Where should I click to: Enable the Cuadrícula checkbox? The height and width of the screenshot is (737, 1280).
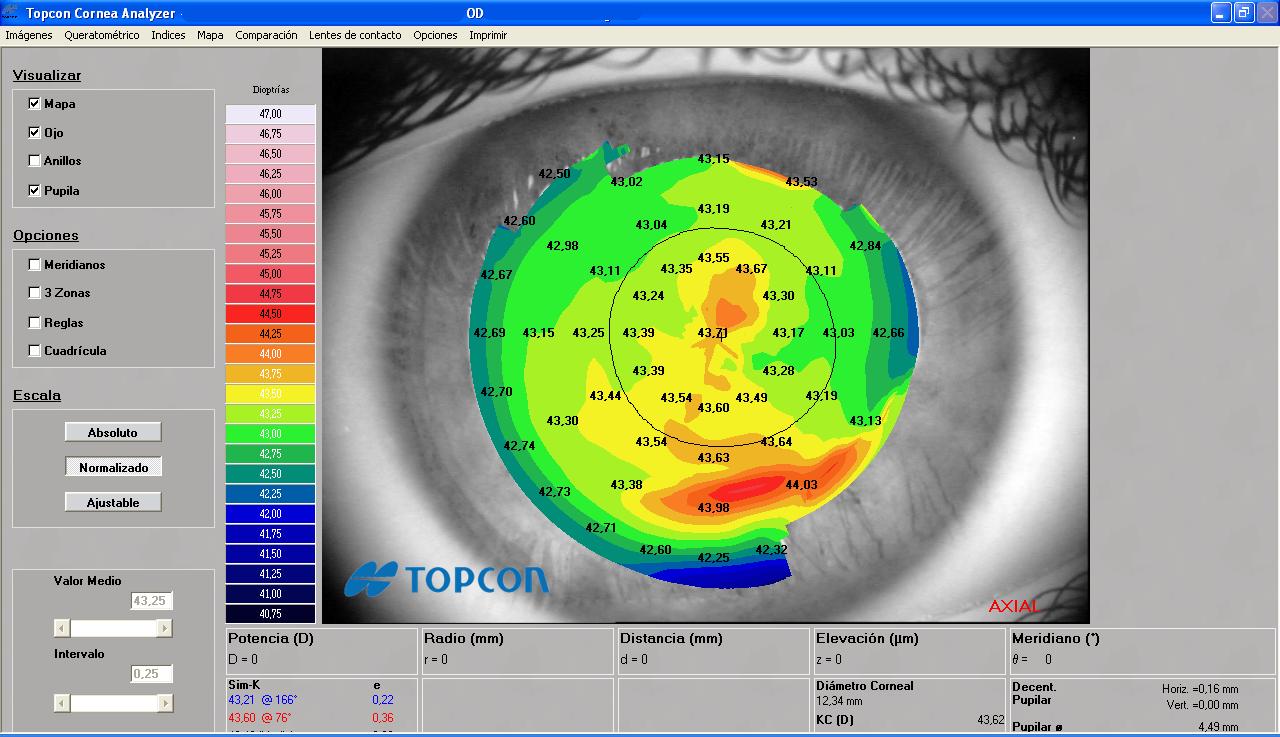click(35, 351)
